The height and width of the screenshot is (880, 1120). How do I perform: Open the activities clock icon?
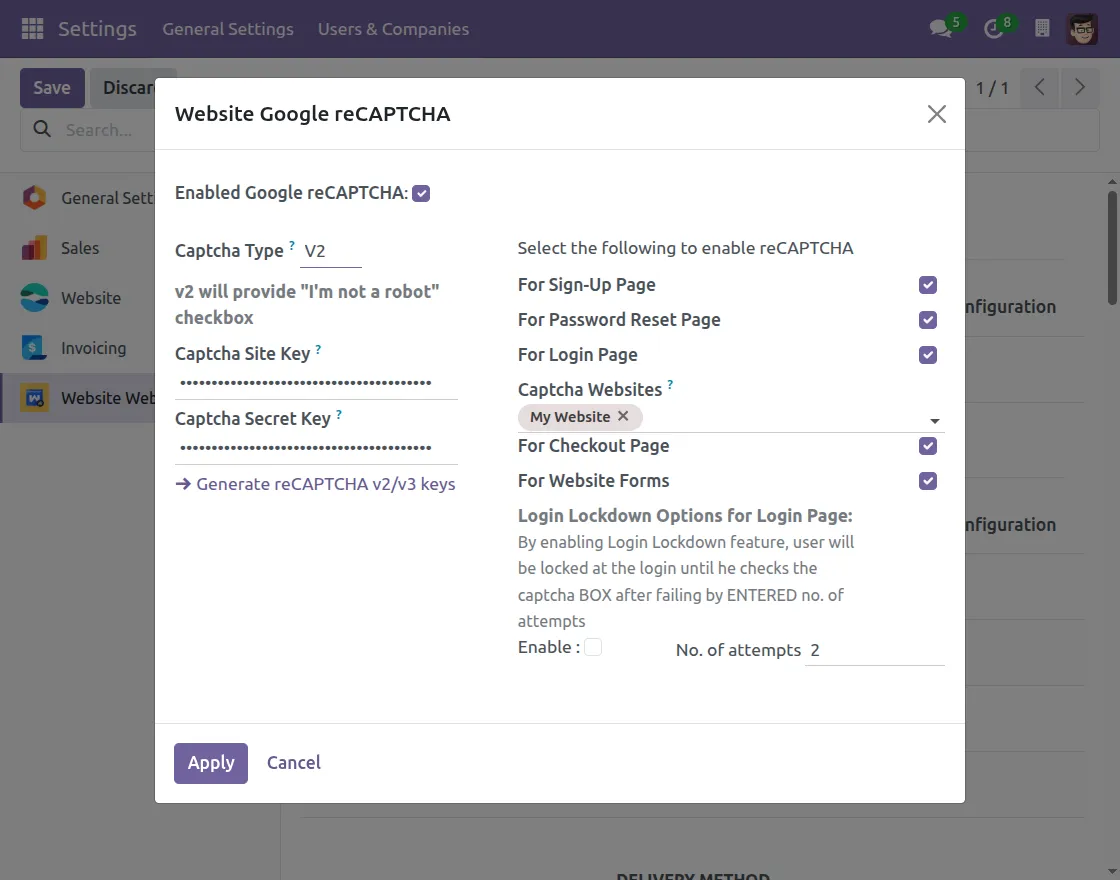[993, 29]
